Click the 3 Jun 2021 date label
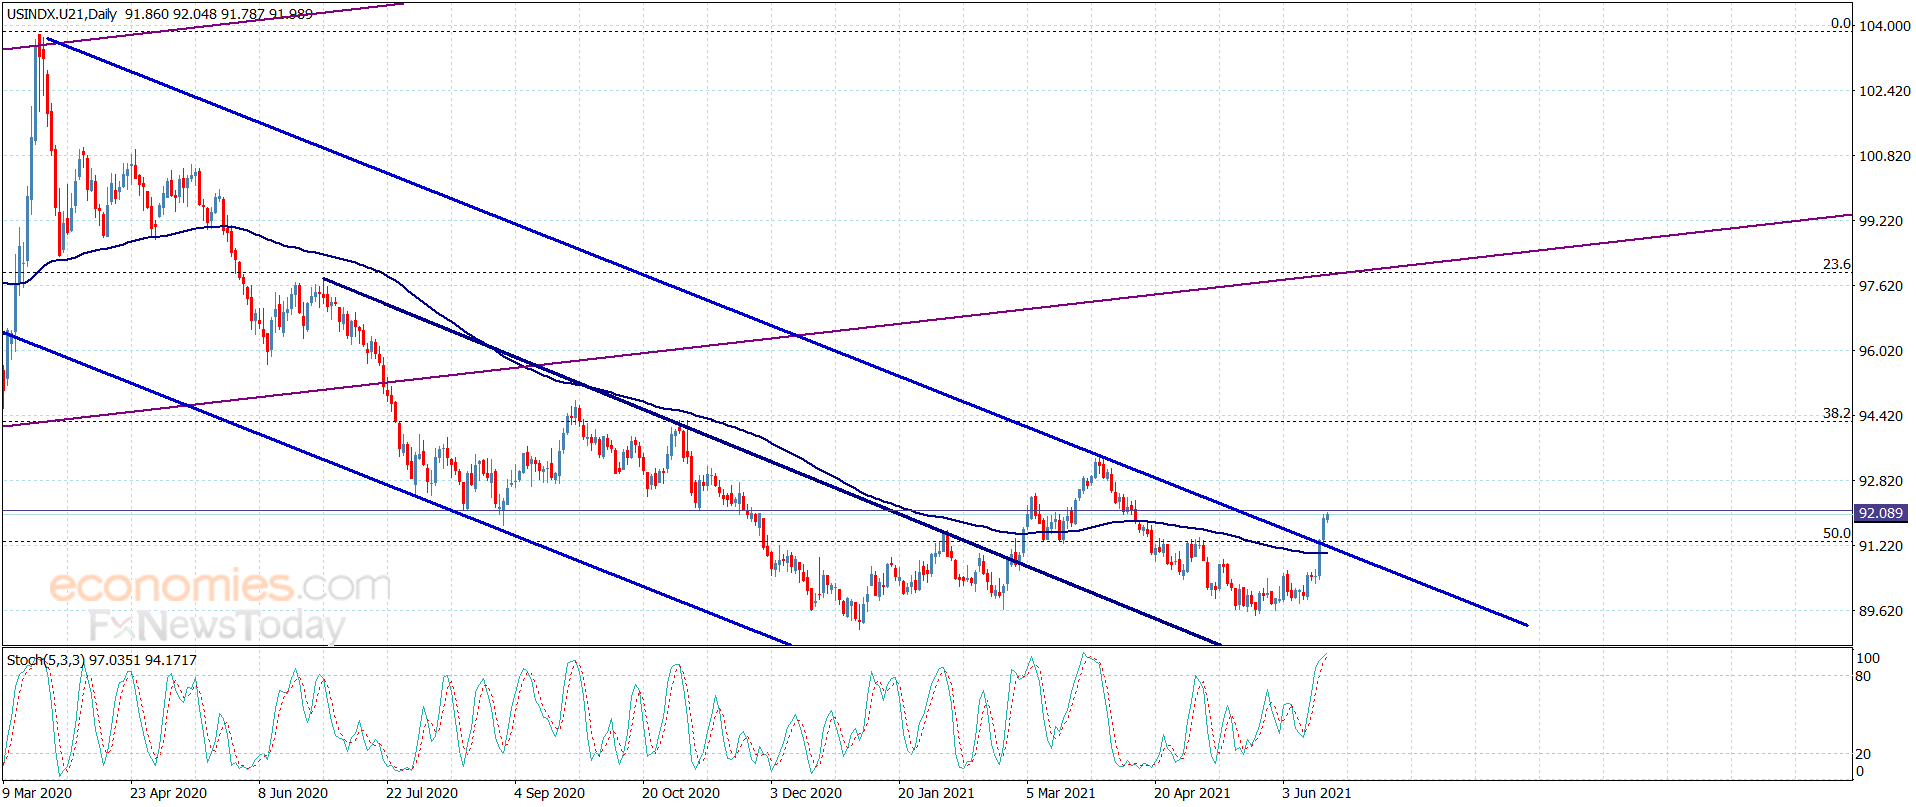 click(x=1317, y=793)
